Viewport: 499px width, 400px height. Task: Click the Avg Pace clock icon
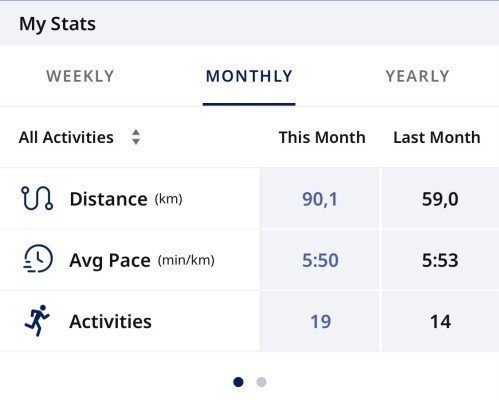(x=38, y=259)
